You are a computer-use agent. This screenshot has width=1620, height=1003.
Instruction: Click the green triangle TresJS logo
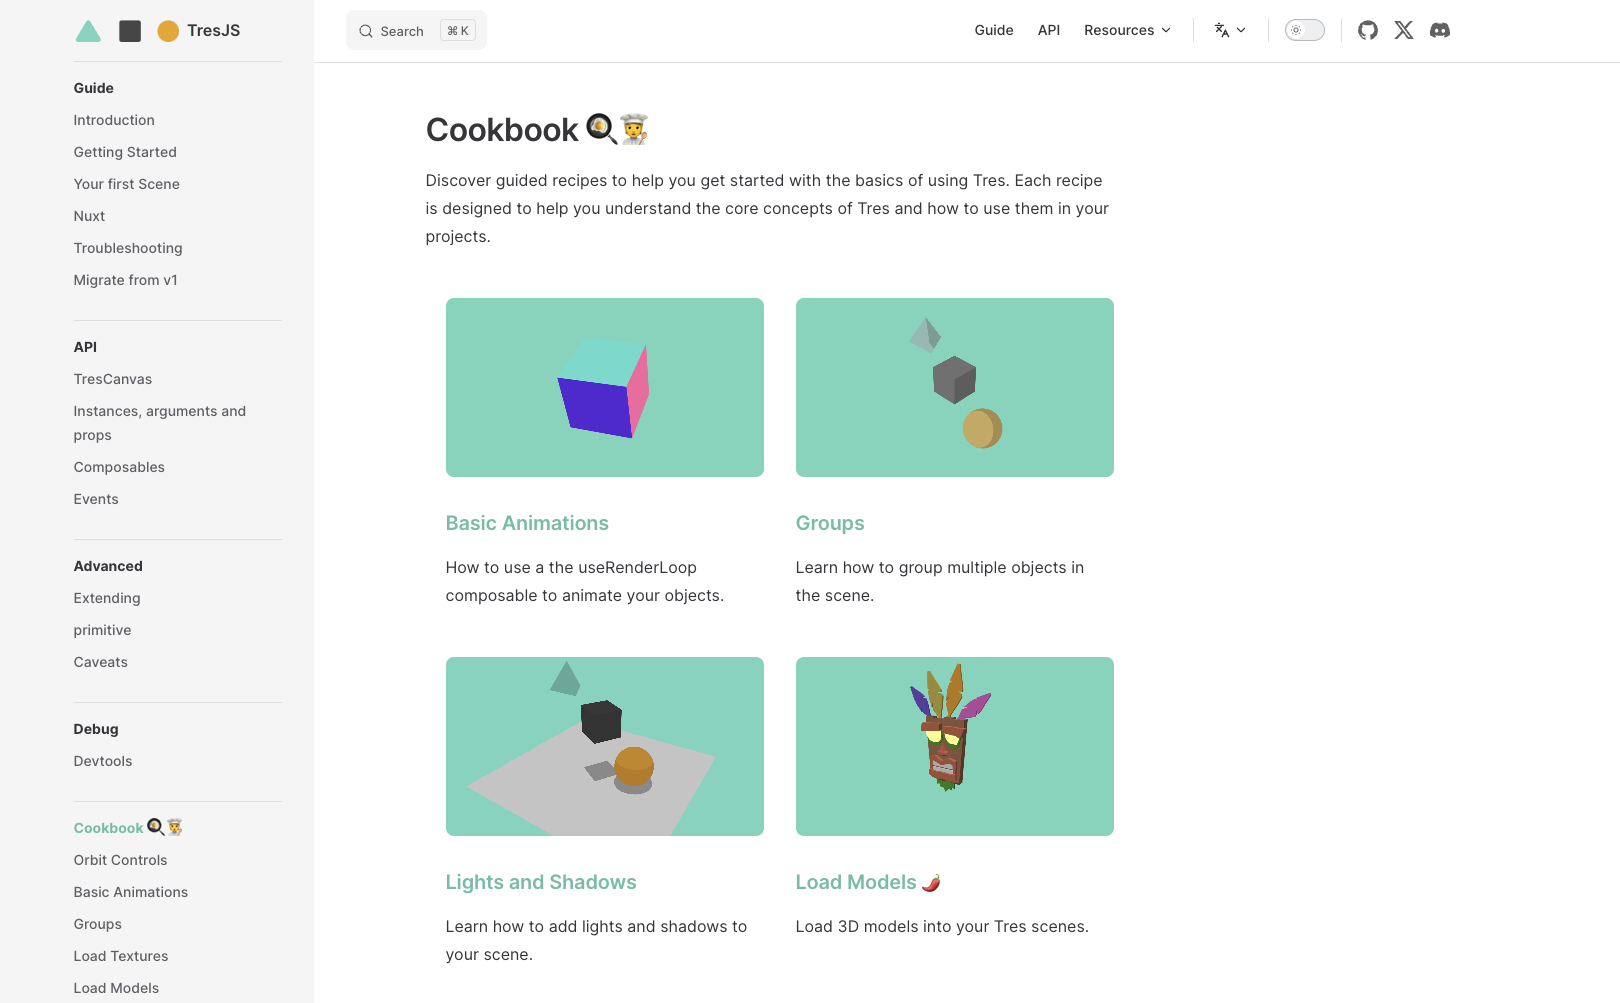tap(88, 31)
